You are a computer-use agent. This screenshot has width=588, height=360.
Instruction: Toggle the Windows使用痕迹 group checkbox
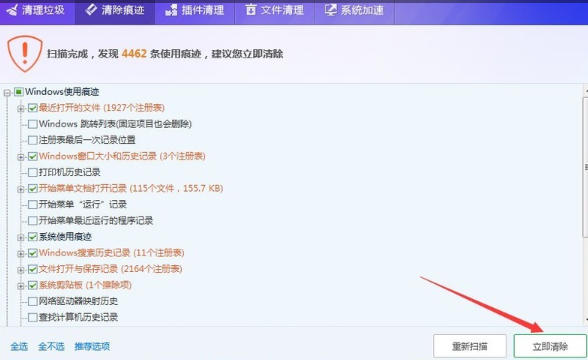(19, 92)
